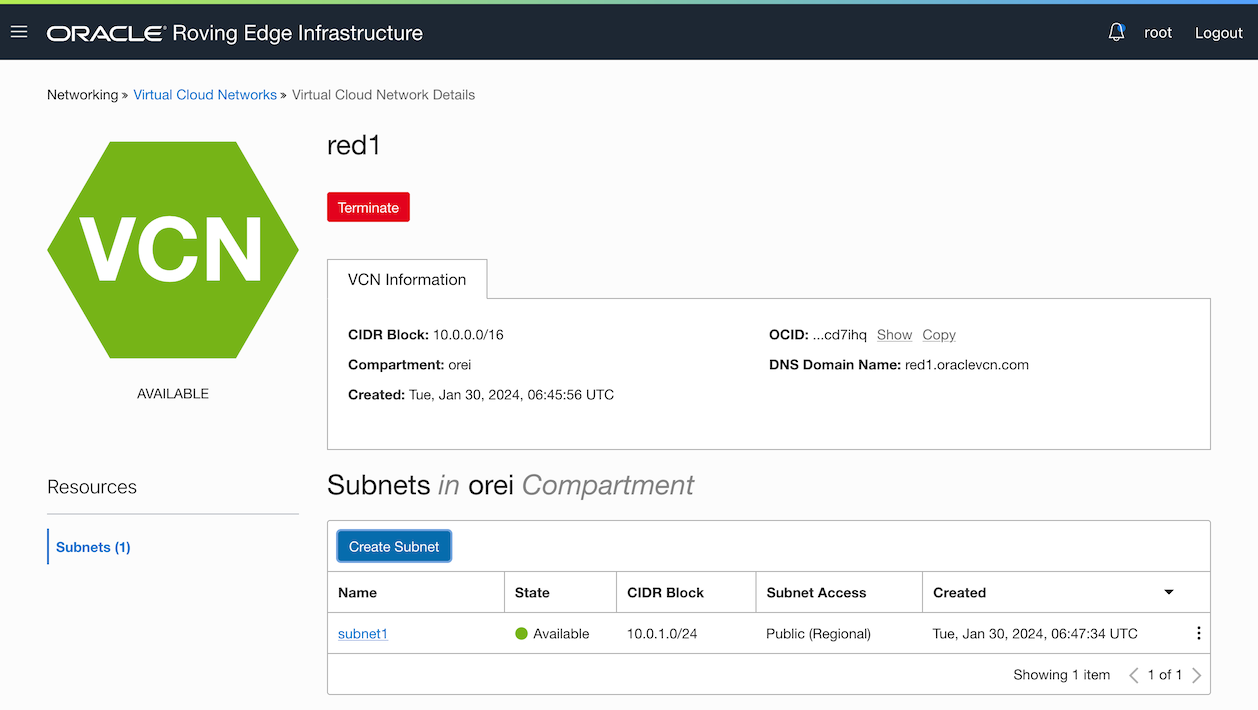Screen dimensions: 1258x710
Task: Navigate to Virtual Cloud Networks breadcrumb
Action: pyautogui.click(x=205, y=95)
